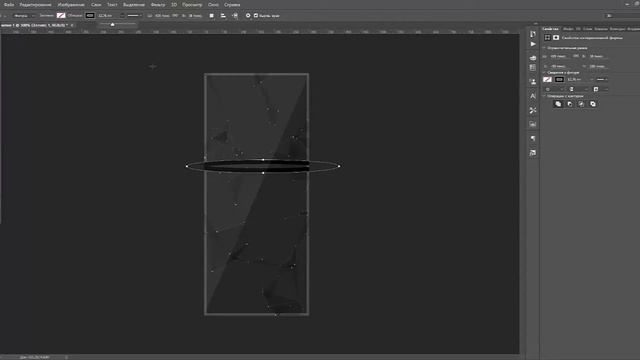The height and width of the screenshot is (360, 640).
Task: Open the Редактирование menu
Action: (x=36, y=4)
